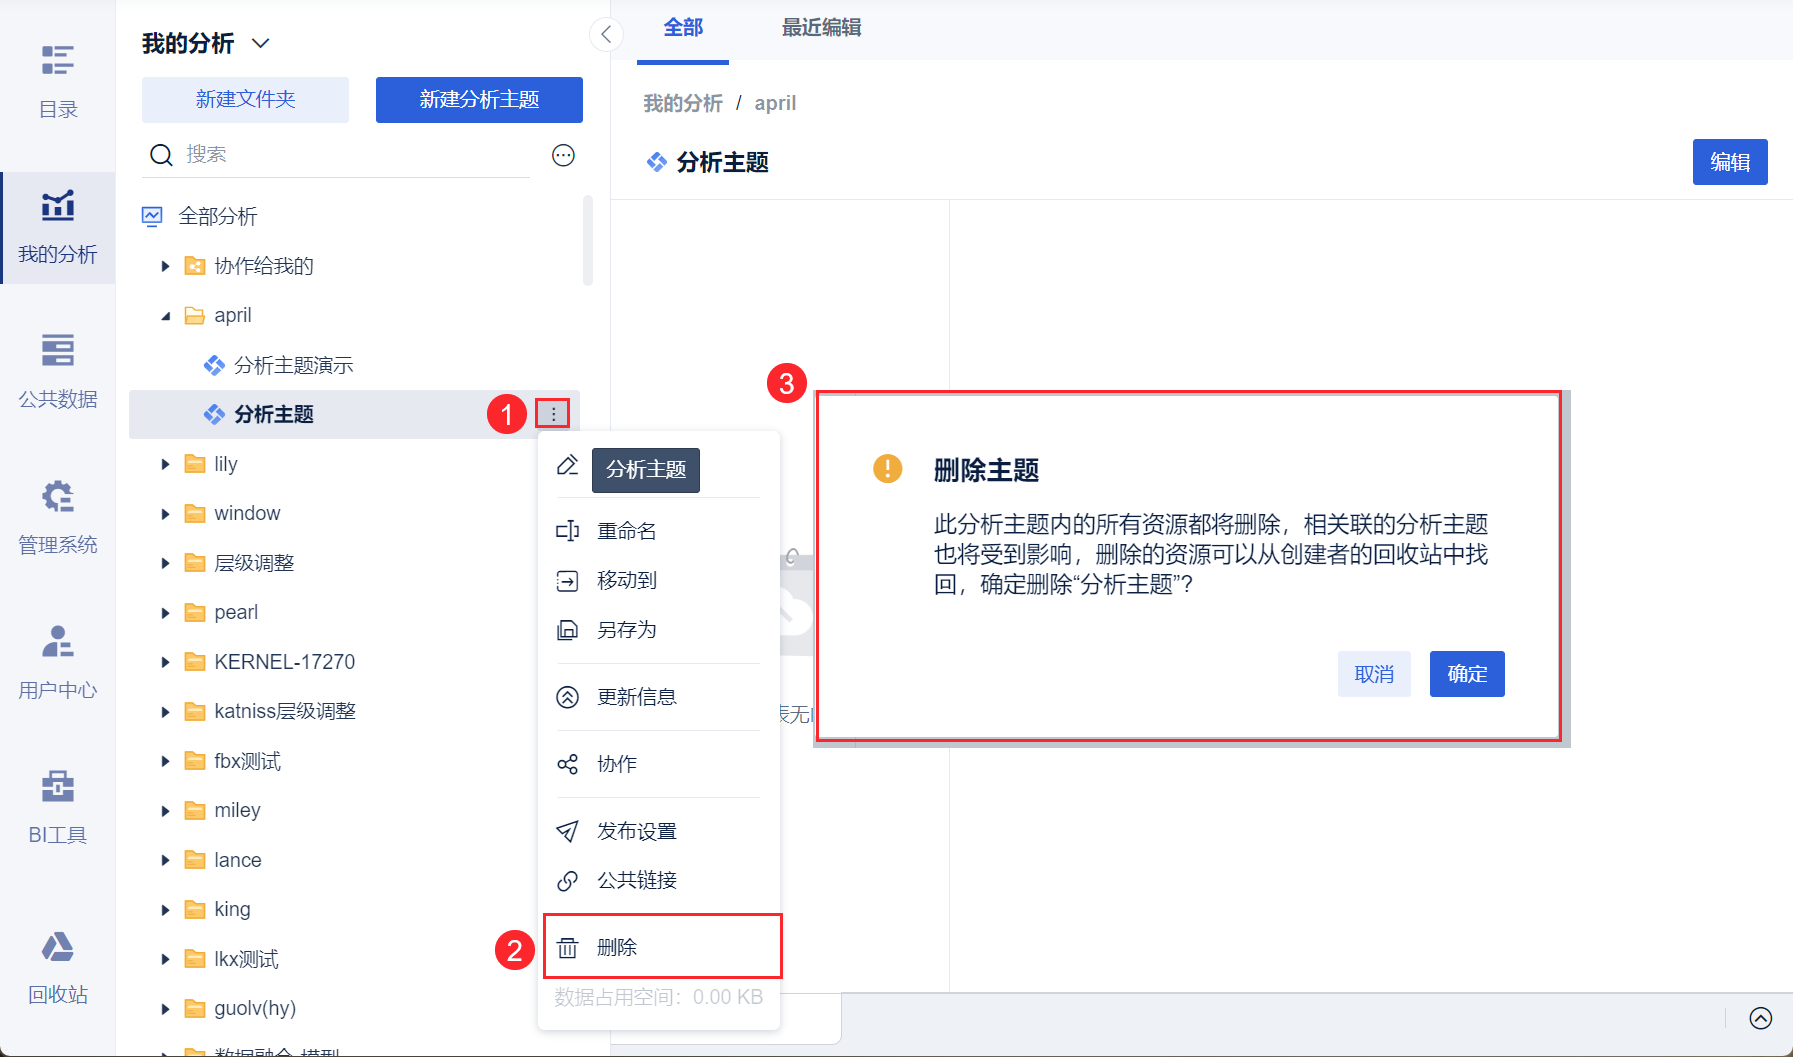Choose 删除 from the context menu
Screen dimensions: 1793x1057
(662, 947)
